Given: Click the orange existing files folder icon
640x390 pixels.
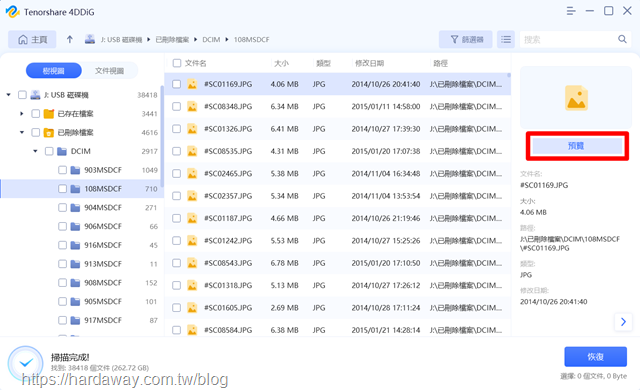Looking at the screenshot, I should [x=49, y=114].
